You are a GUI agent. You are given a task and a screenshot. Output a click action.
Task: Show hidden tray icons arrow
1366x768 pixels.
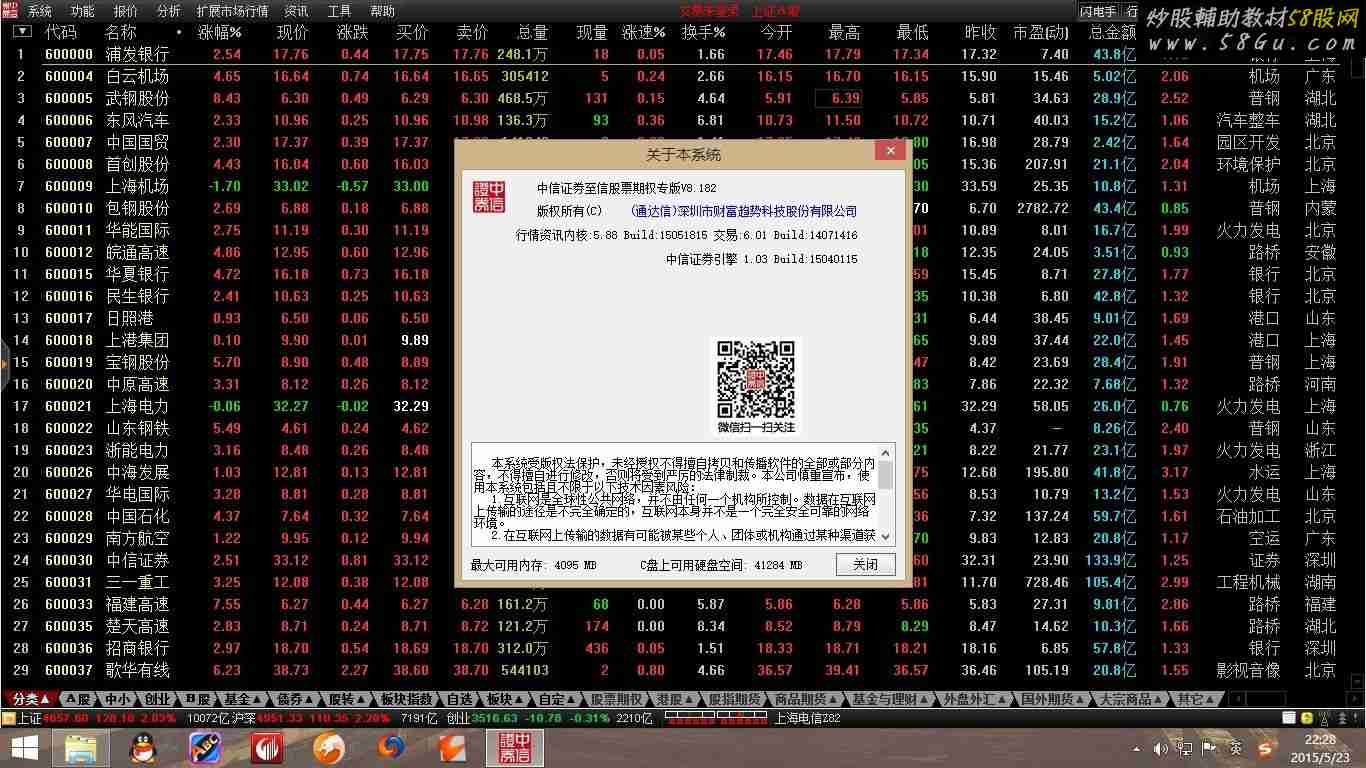(1137, 748)
